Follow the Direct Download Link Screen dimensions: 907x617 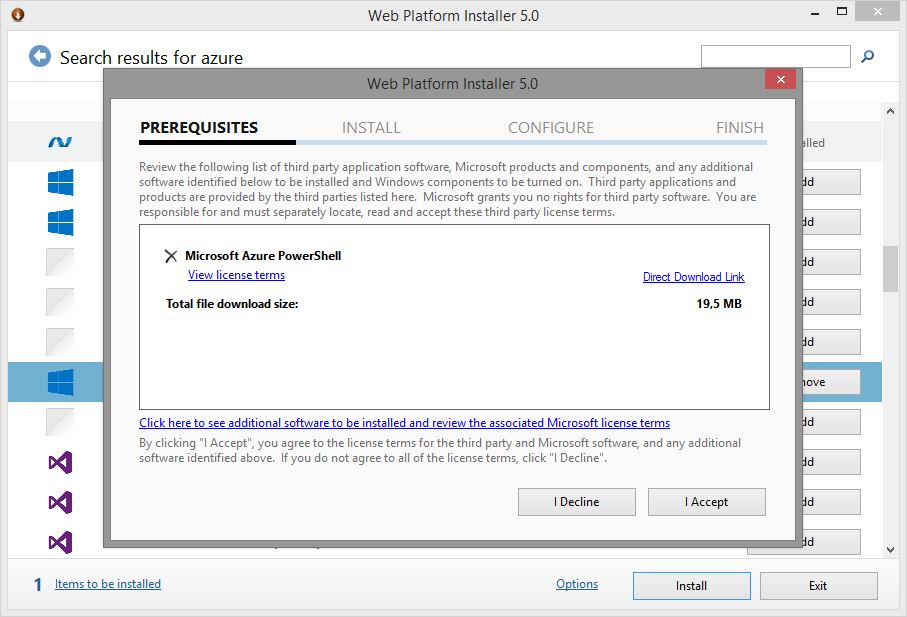[x=694, y=277]
